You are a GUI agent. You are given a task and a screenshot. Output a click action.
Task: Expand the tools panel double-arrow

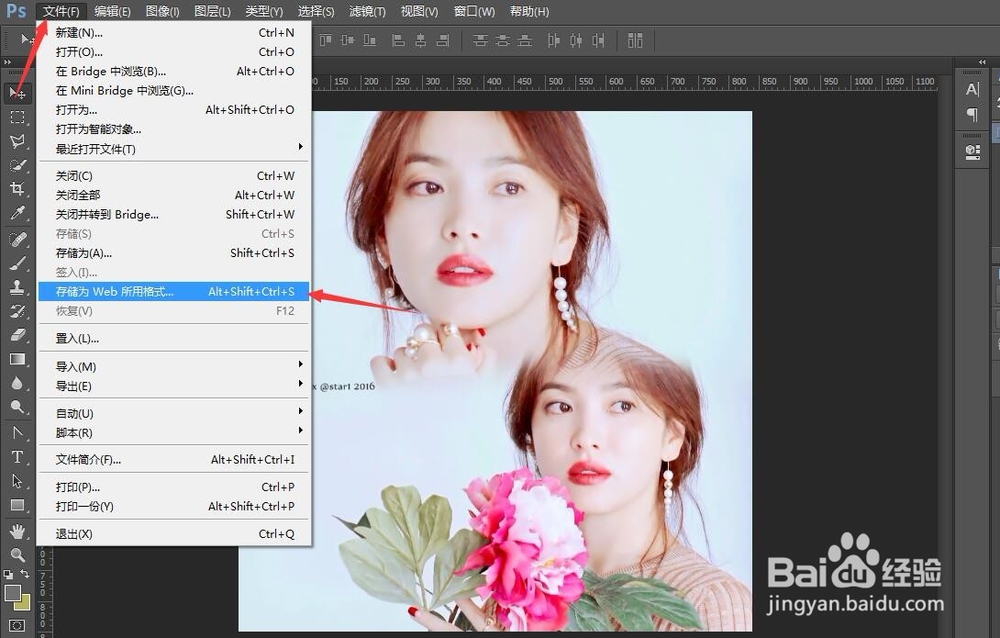8,62
